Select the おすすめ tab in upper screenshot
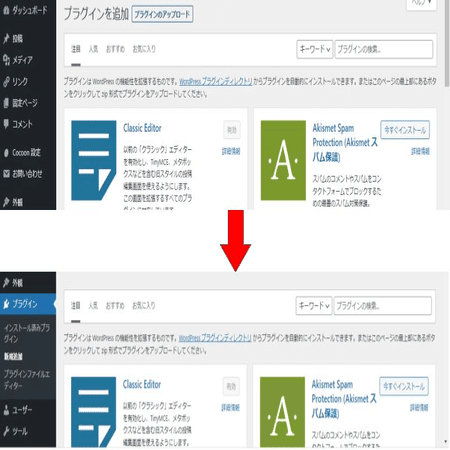The image size is (450, 450). 115,49
